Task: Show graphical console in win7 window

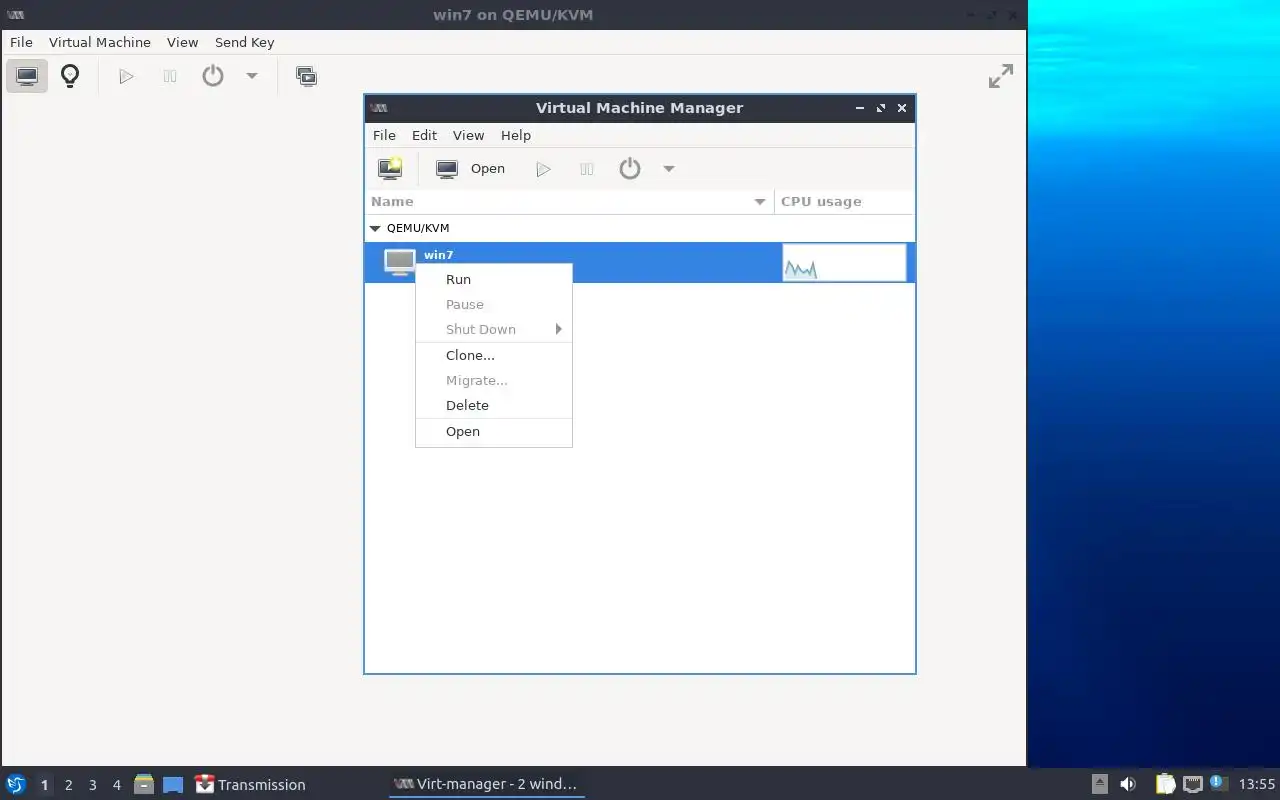Action: [x=27, y=76]
